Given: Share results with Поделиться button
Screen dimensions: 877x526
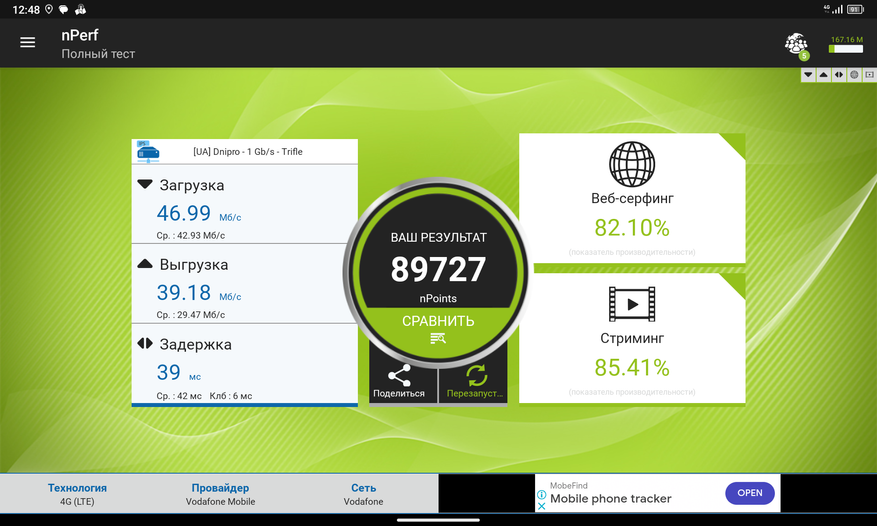Looking at the screenshot, I should tap(399, 381).
